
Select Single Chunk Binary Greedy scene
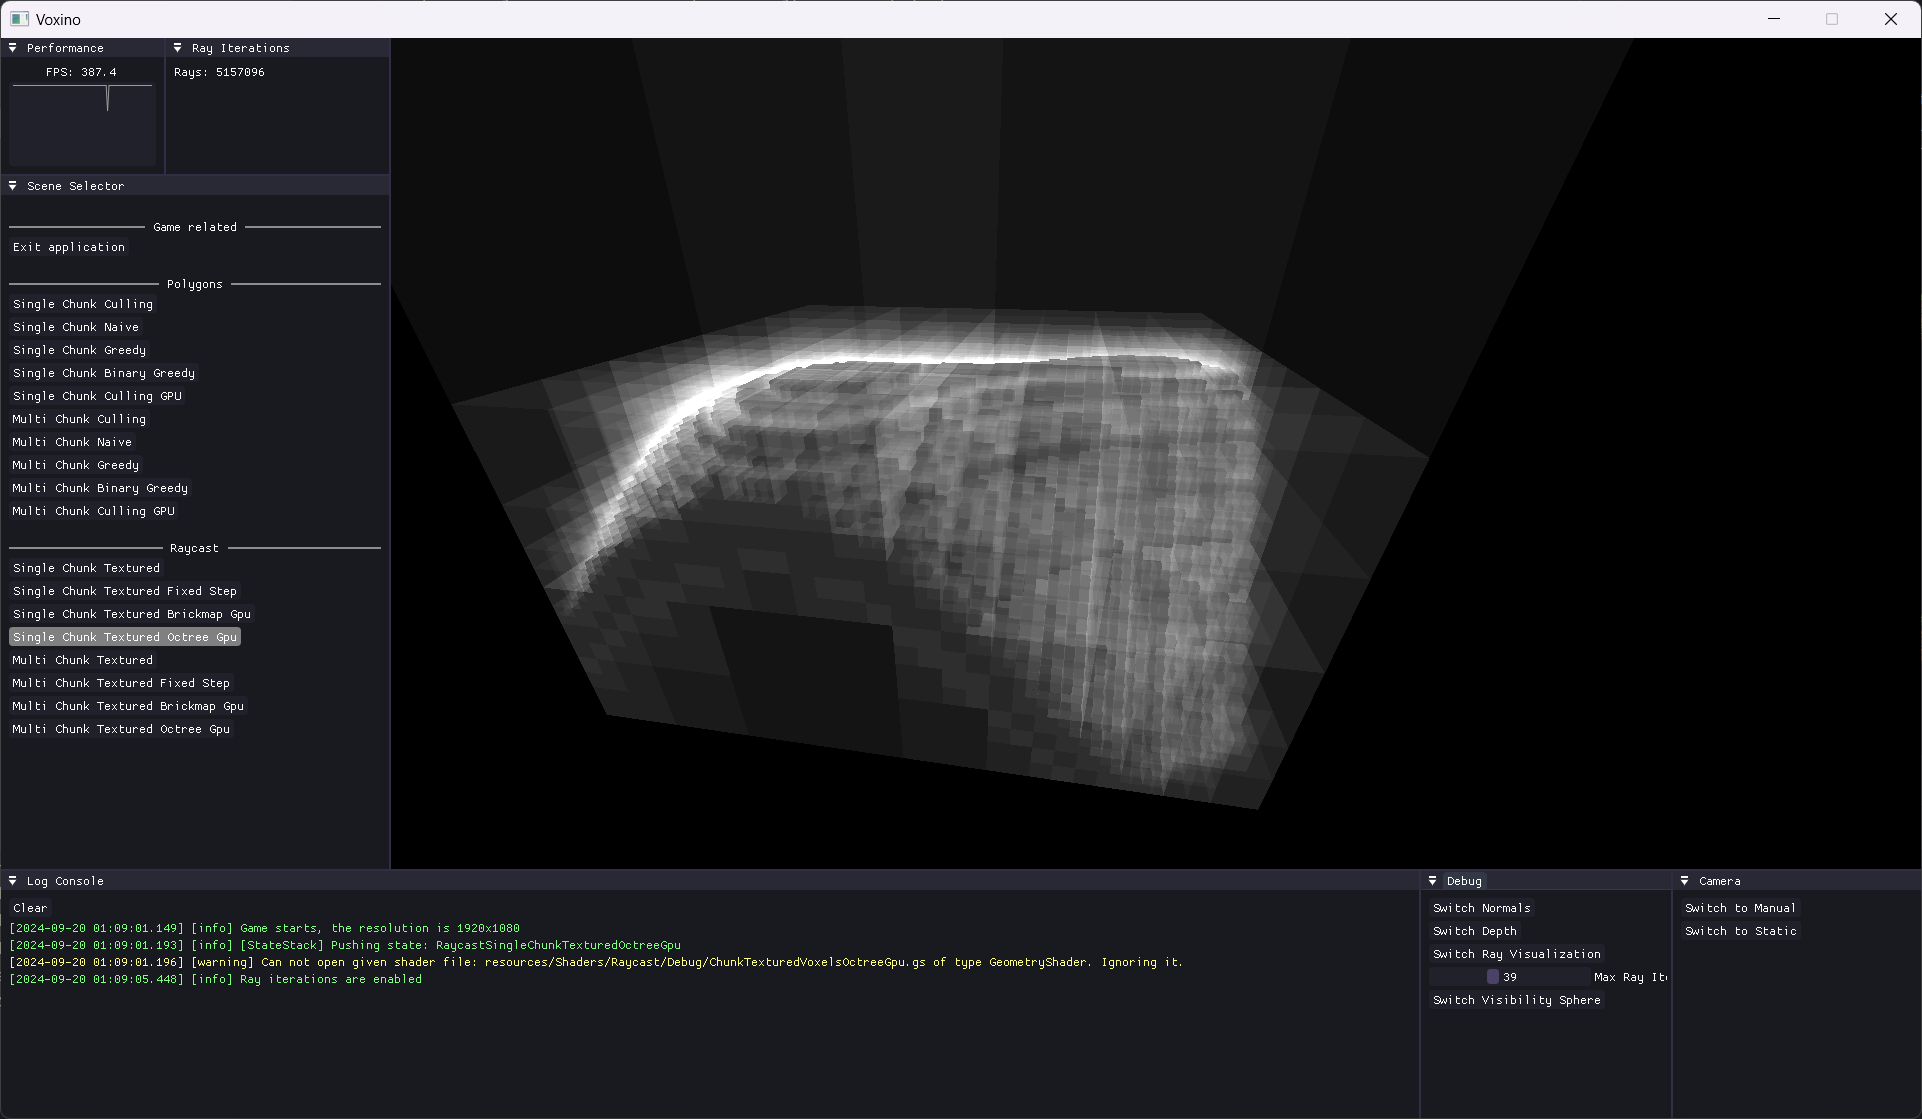click(104, 373)
